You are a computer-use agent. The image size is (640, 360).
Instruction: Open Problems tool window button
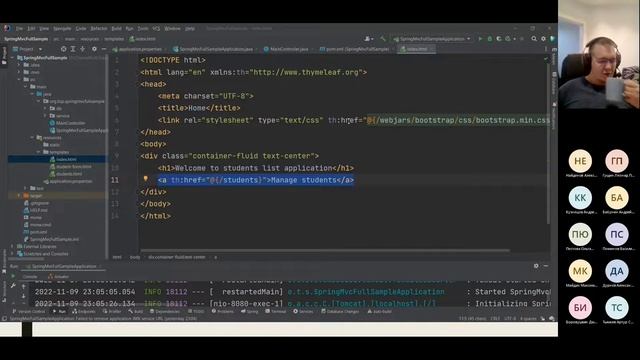(223, 311)
